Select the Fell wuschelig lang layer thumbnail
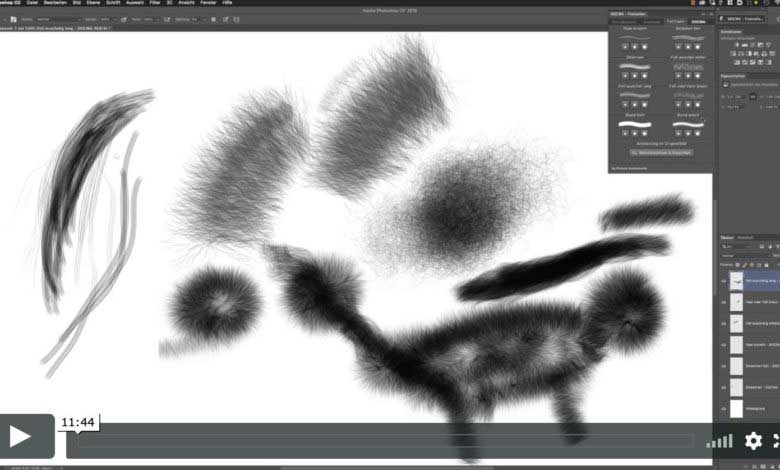780x470 pixels. click(736, 281)
